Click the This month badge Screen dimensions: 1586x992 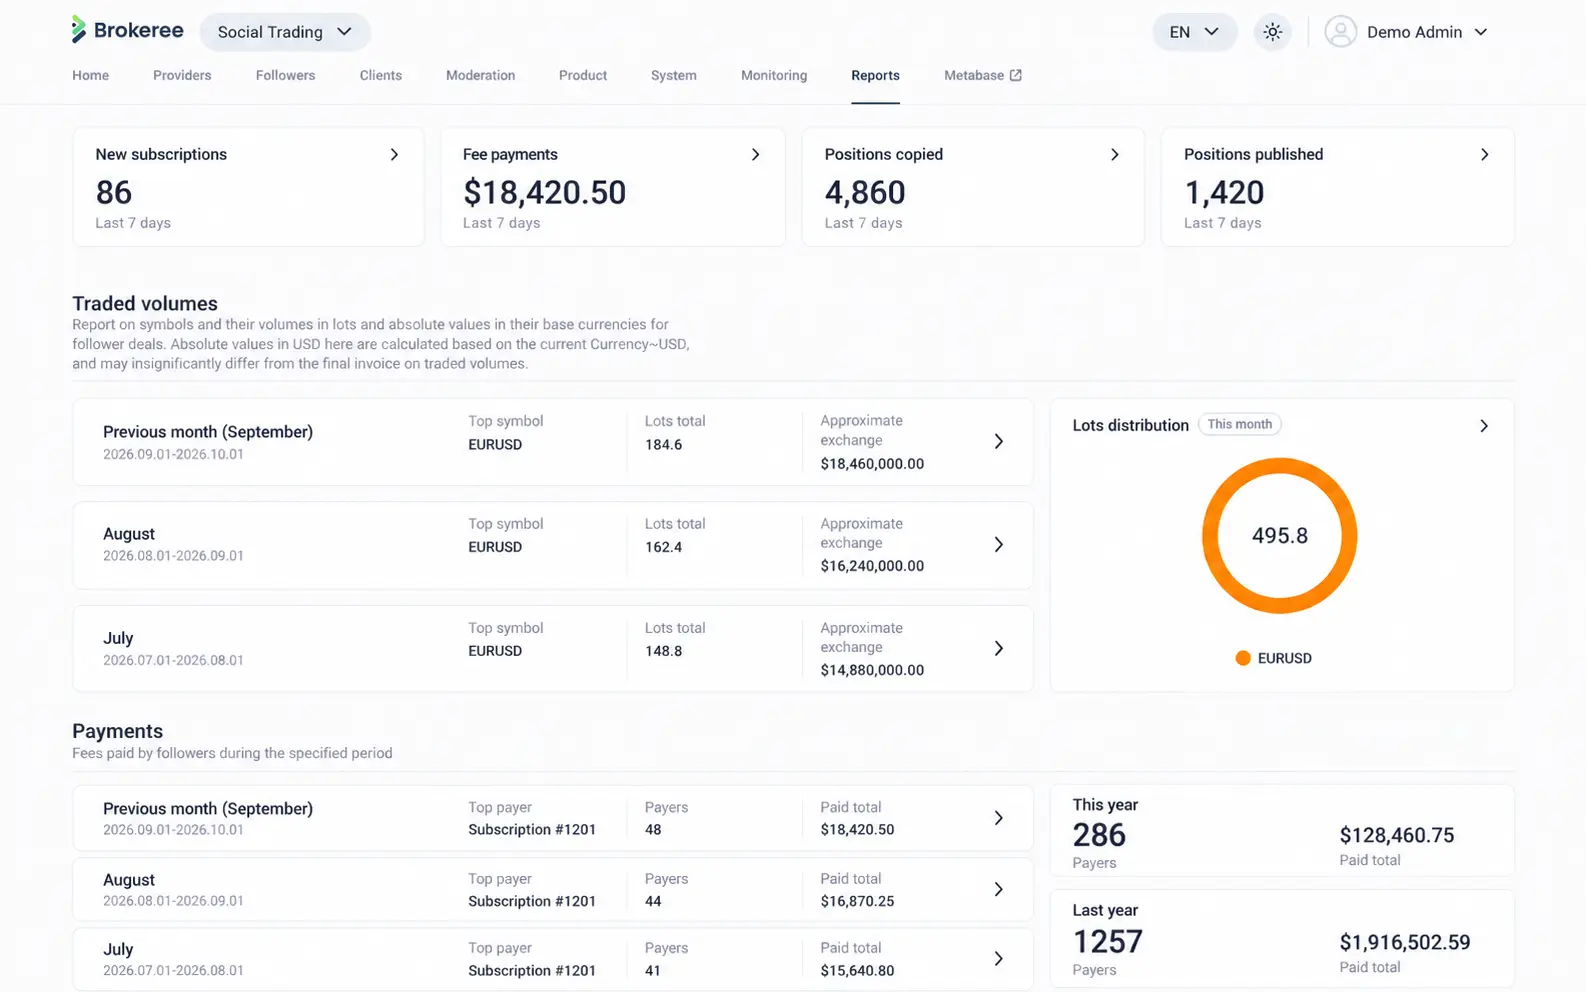1240,424
